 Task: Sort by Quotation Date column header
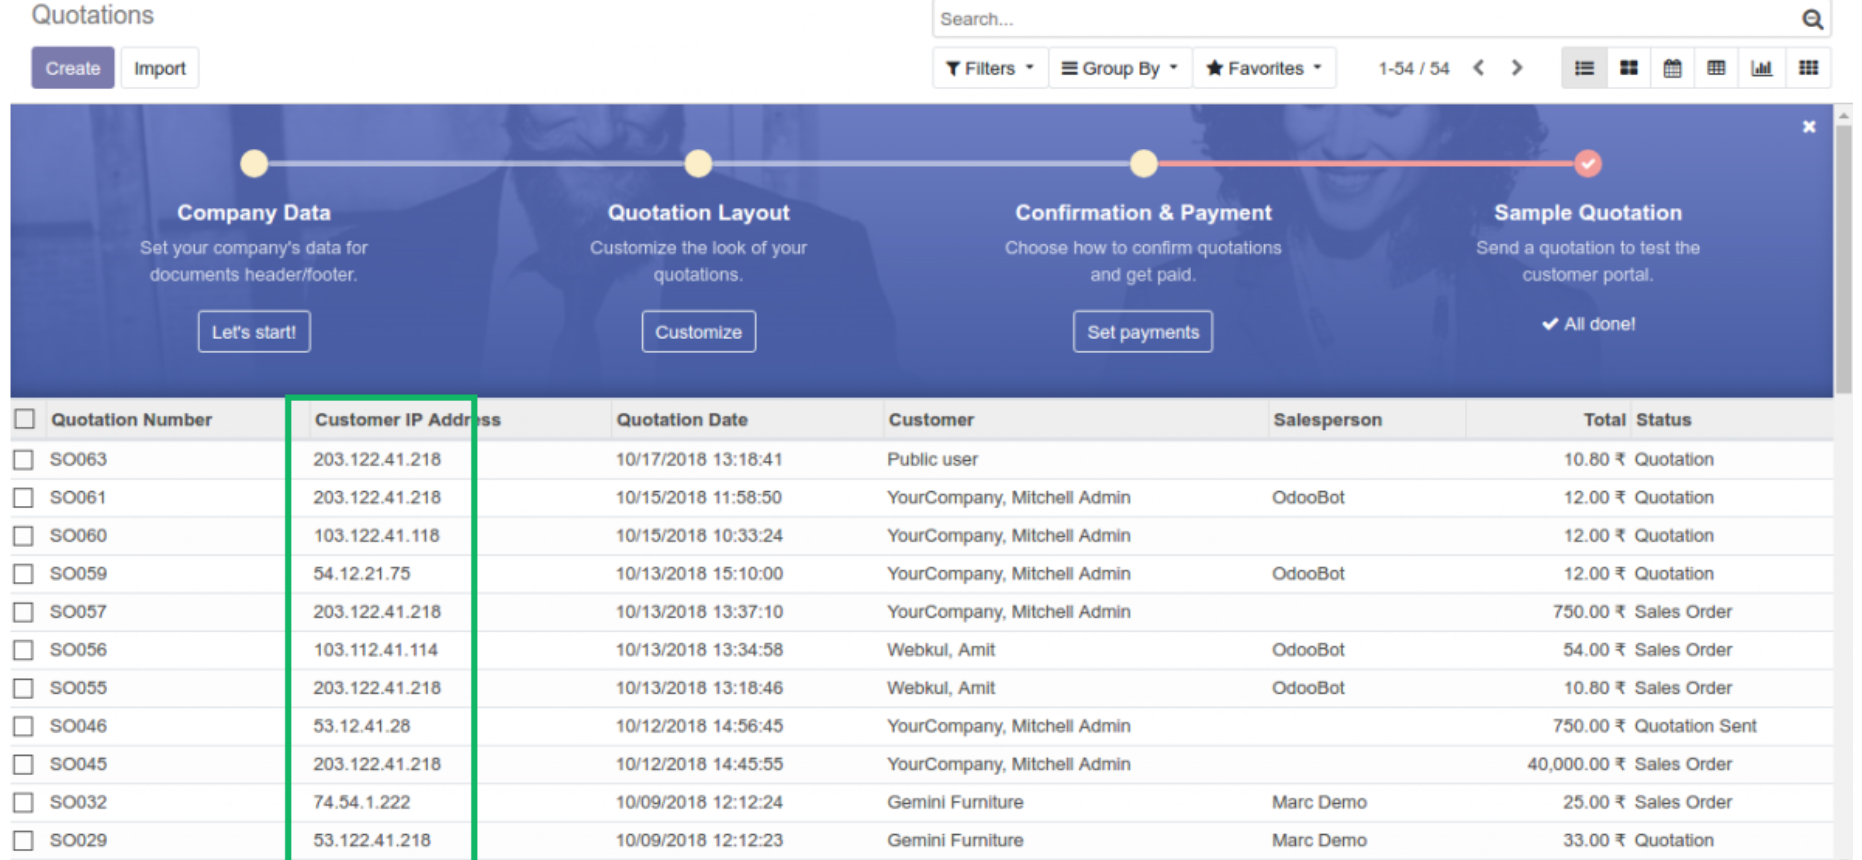682,420
